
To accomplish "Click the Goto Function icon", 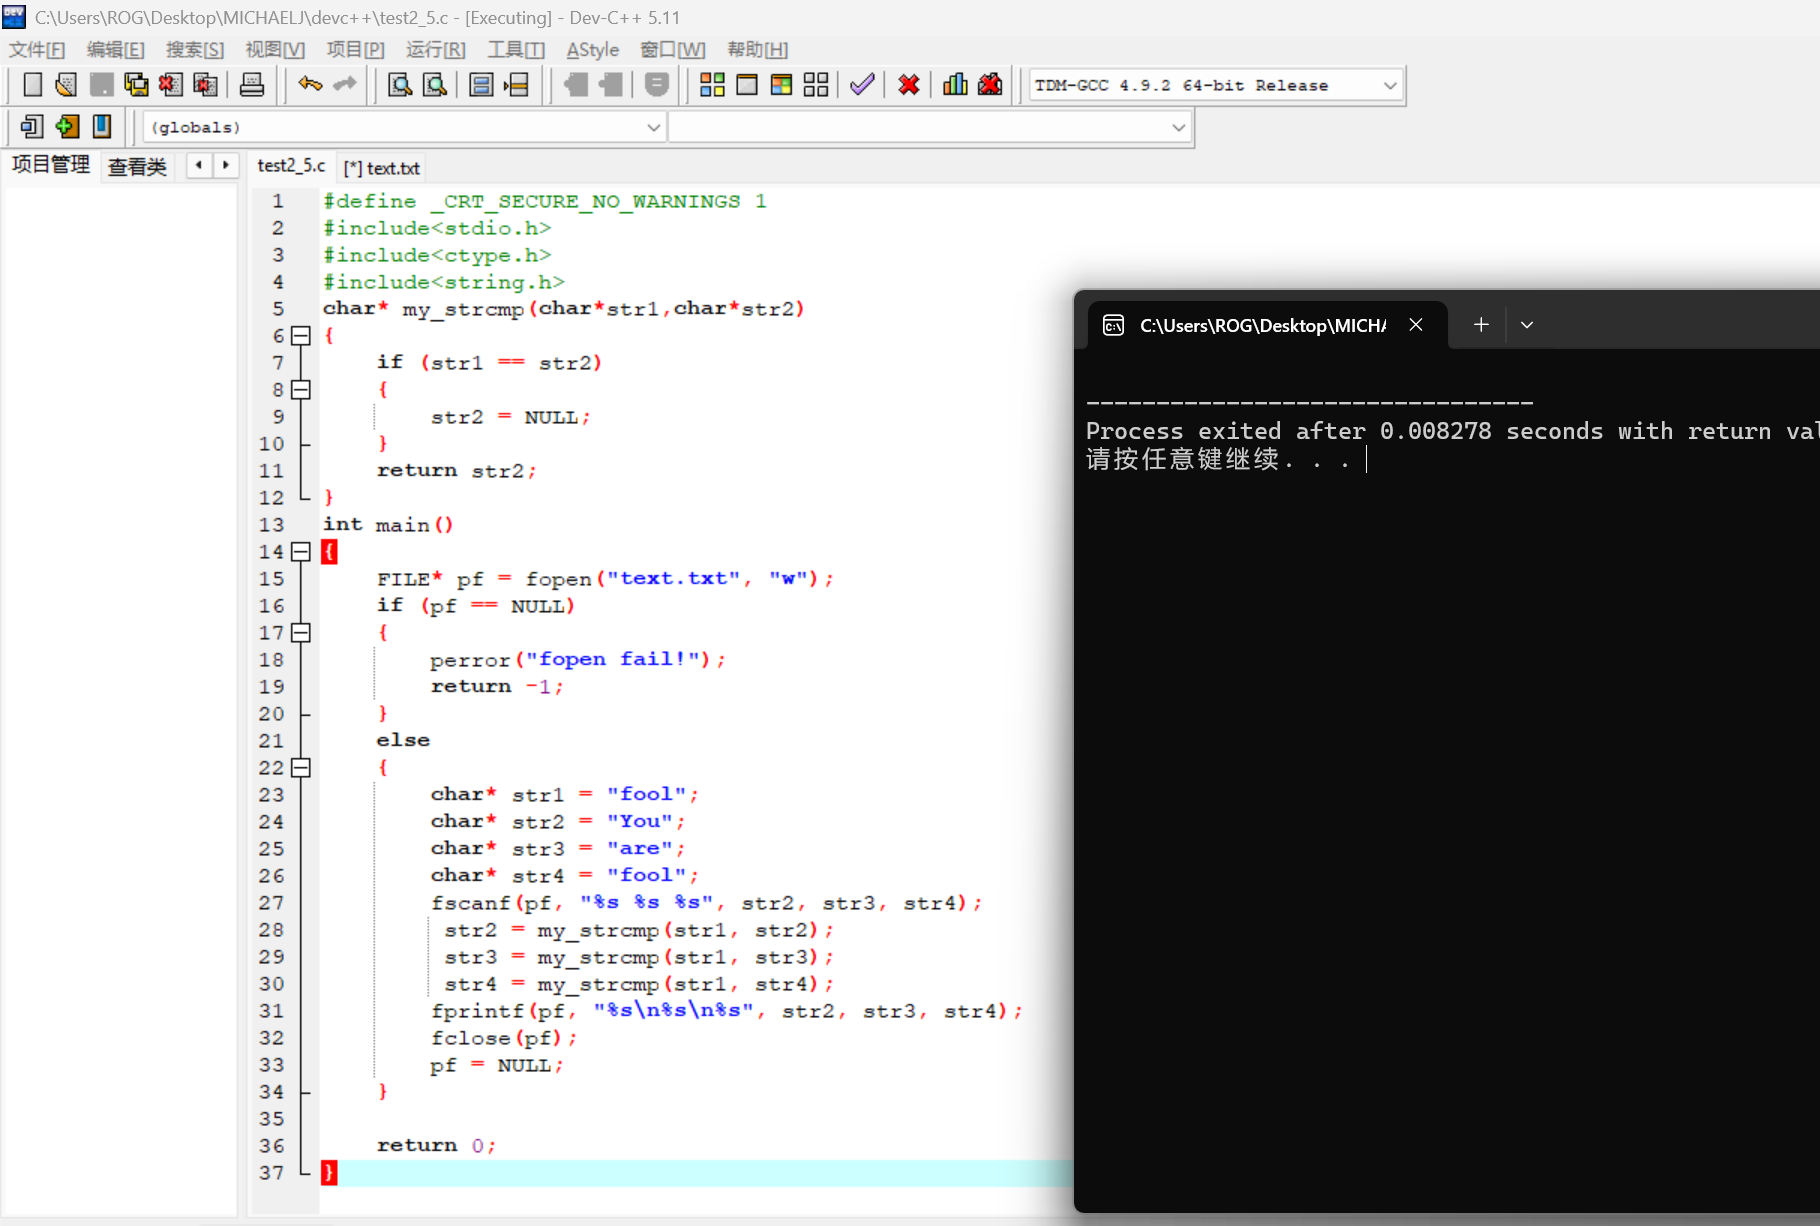I will [x=481, y=85].
